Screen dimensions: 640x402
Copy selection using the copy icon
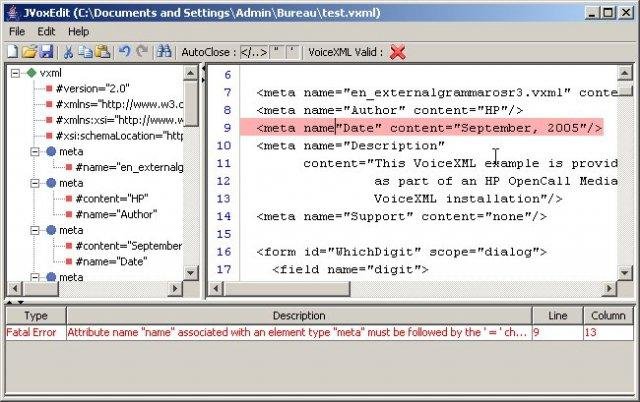coord(85,52)
